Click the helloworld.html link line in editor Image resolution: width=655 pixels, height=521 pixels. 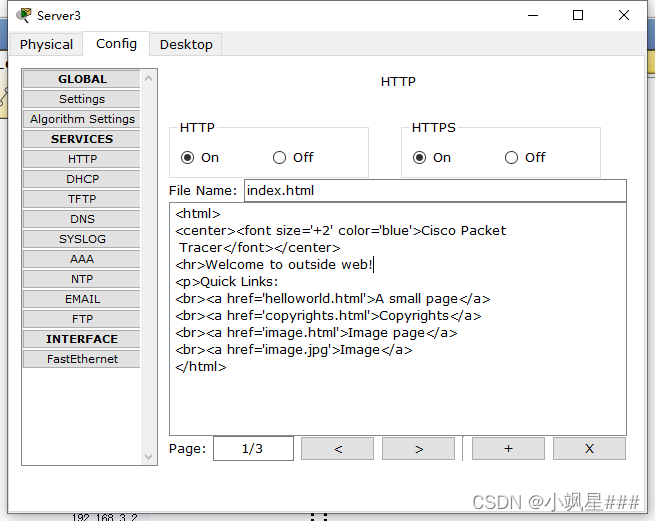click(x=333, y=299)
